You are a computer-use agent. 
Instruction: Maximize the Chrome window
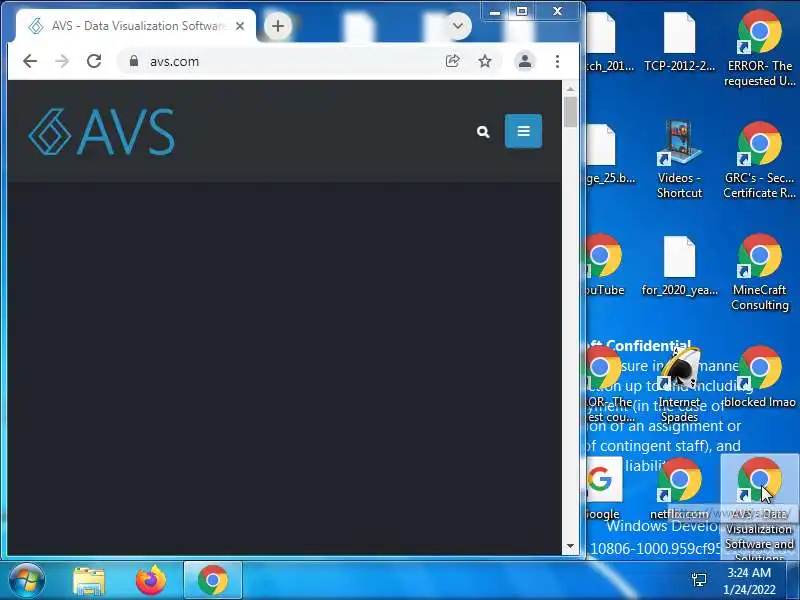pos(521,11)
